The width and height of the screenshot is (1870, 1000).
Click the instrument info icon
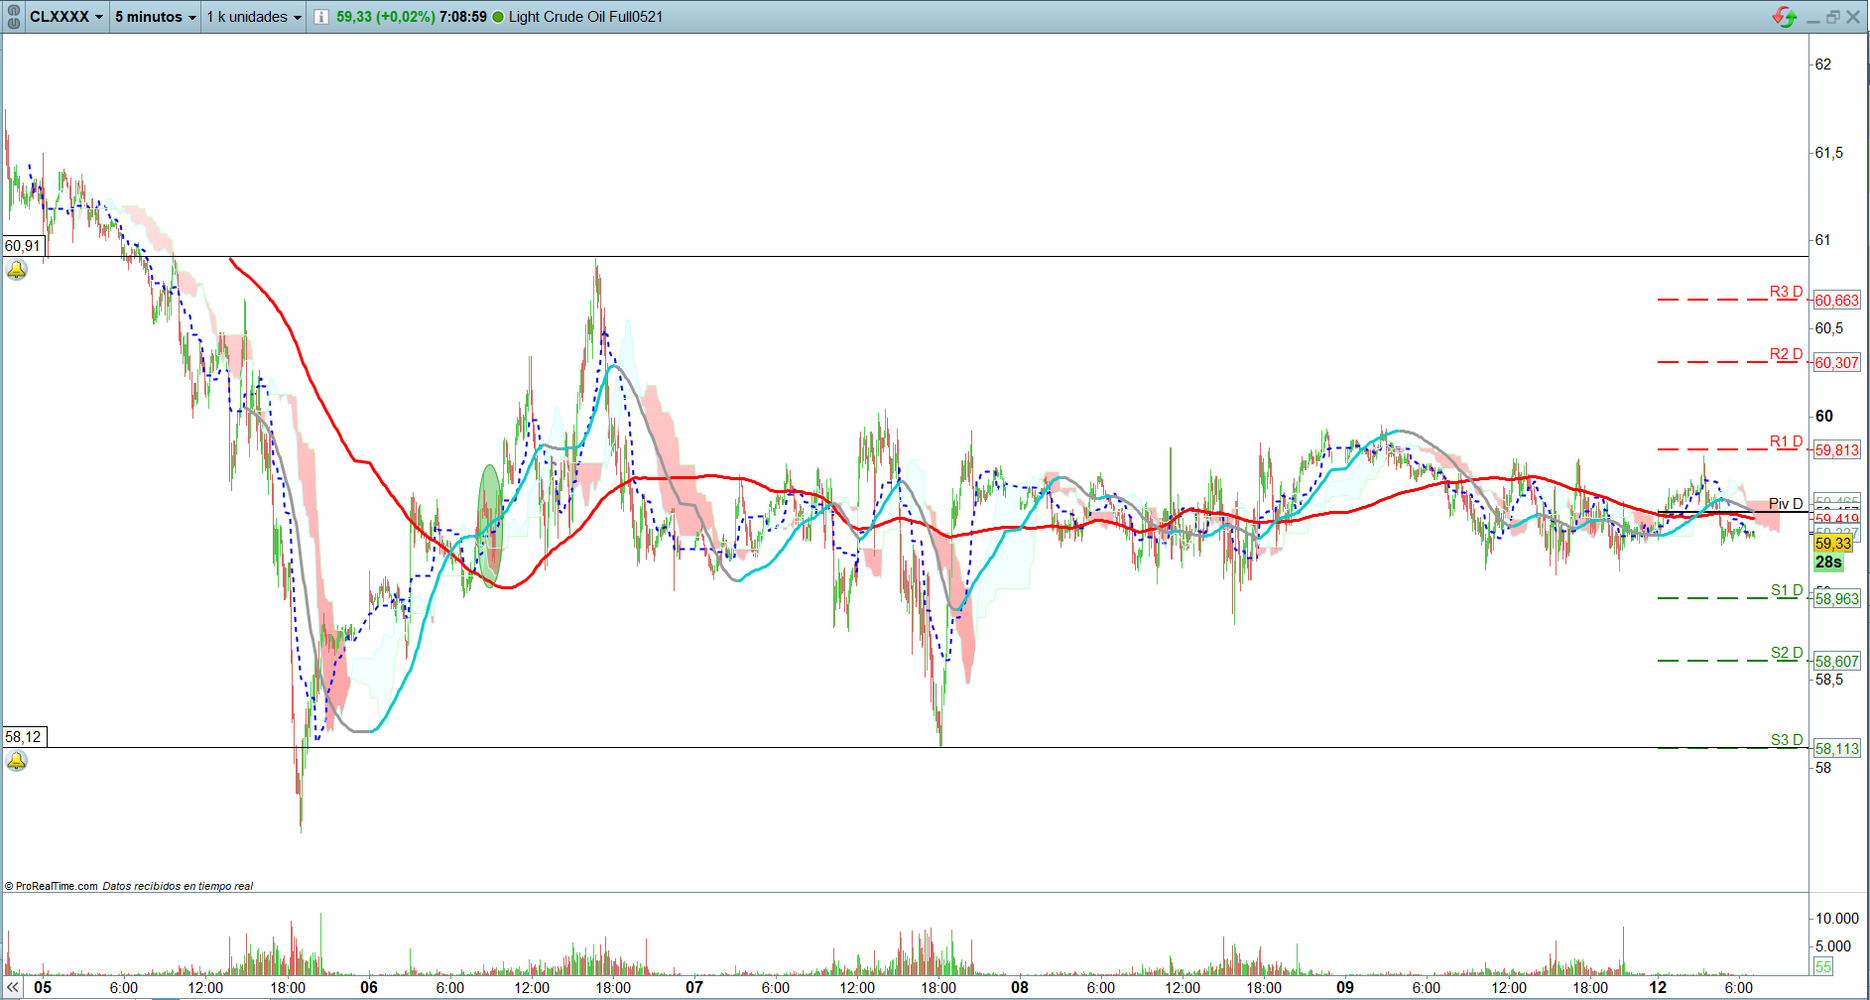[321, 17]
